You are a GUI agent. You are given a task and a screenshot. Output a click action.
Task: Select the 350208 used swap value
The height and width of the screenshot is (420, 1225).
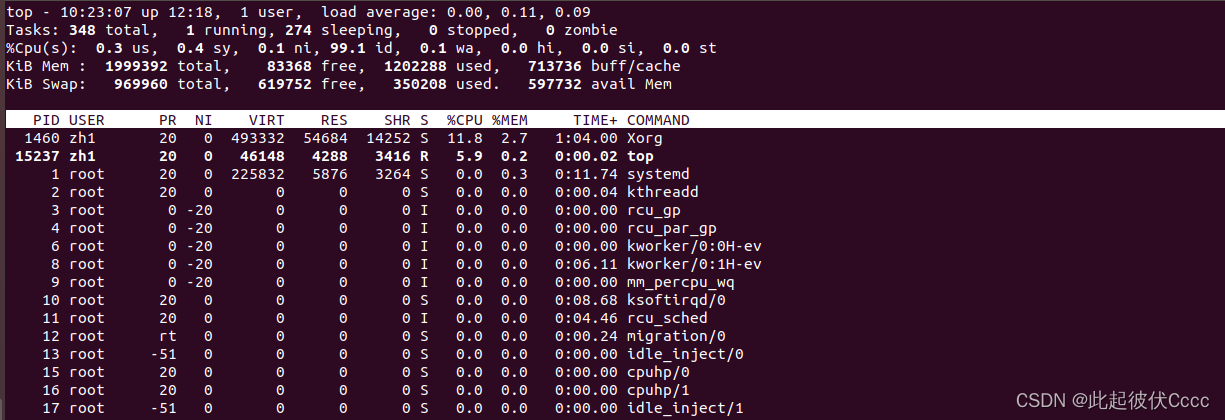point(420,84)
